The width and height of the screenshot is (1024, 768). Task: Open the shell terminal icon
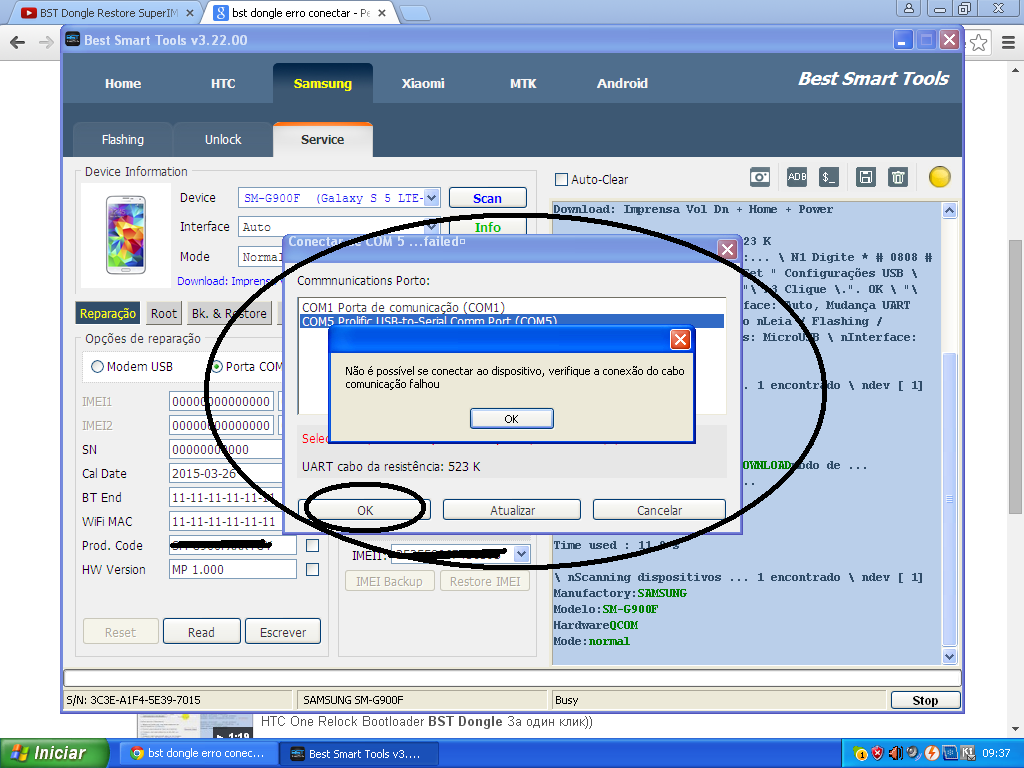coord(829,177)
